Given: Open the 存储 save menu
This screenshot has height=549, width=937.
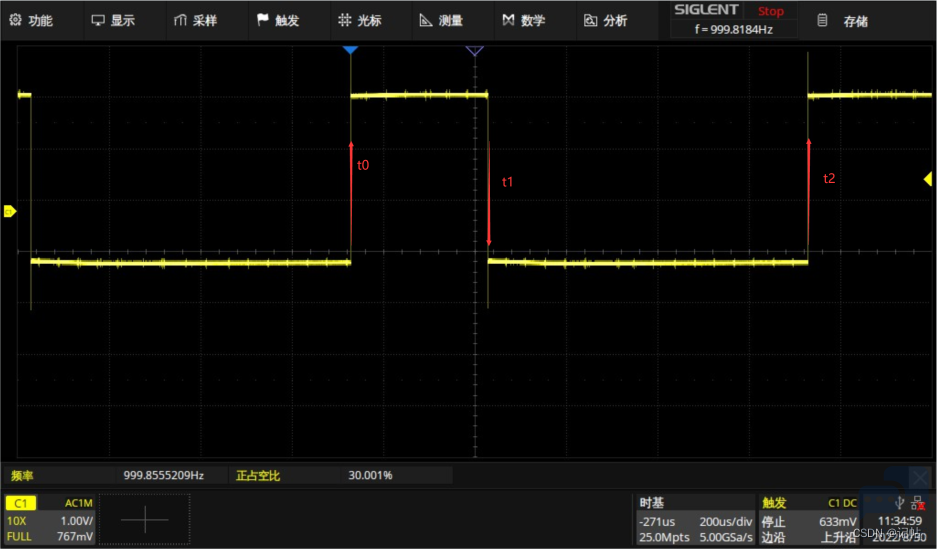Looking at the screenshot, I should 843,20.
